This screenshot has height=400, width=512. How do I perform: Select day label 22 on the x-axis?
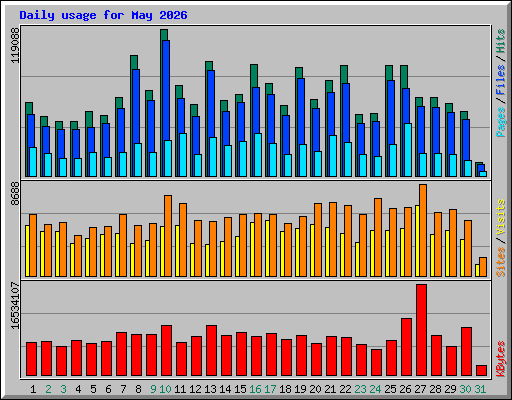click(x=345, y=389)
